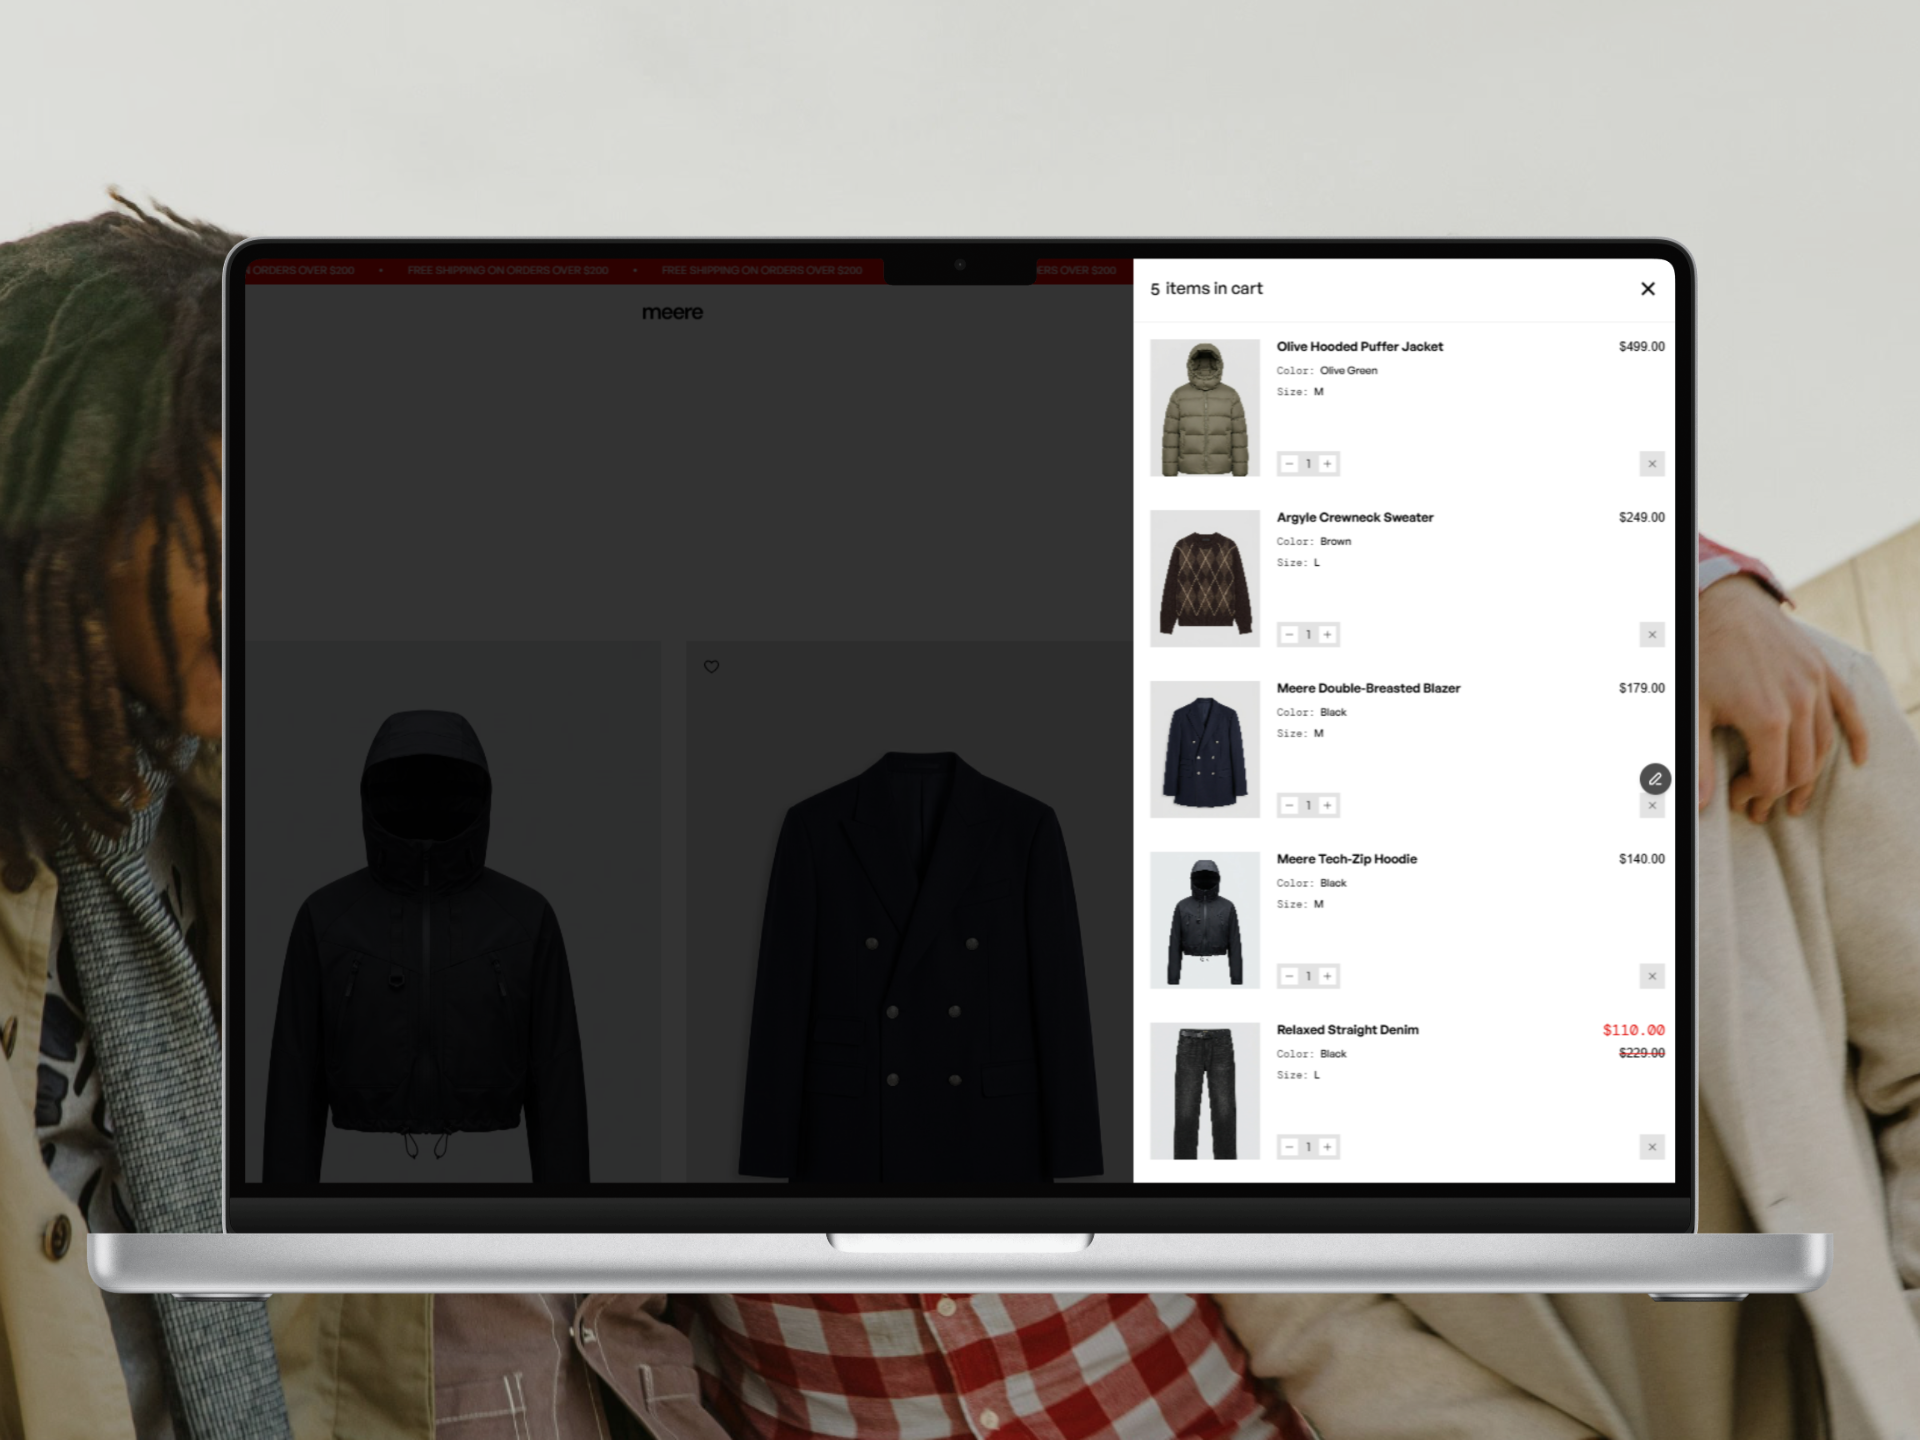Viewport: 1920px width, 1440px height.
Task: Increase quantity of Meere Tech-Zip Hoodie
Action: tap(1327, 976)
